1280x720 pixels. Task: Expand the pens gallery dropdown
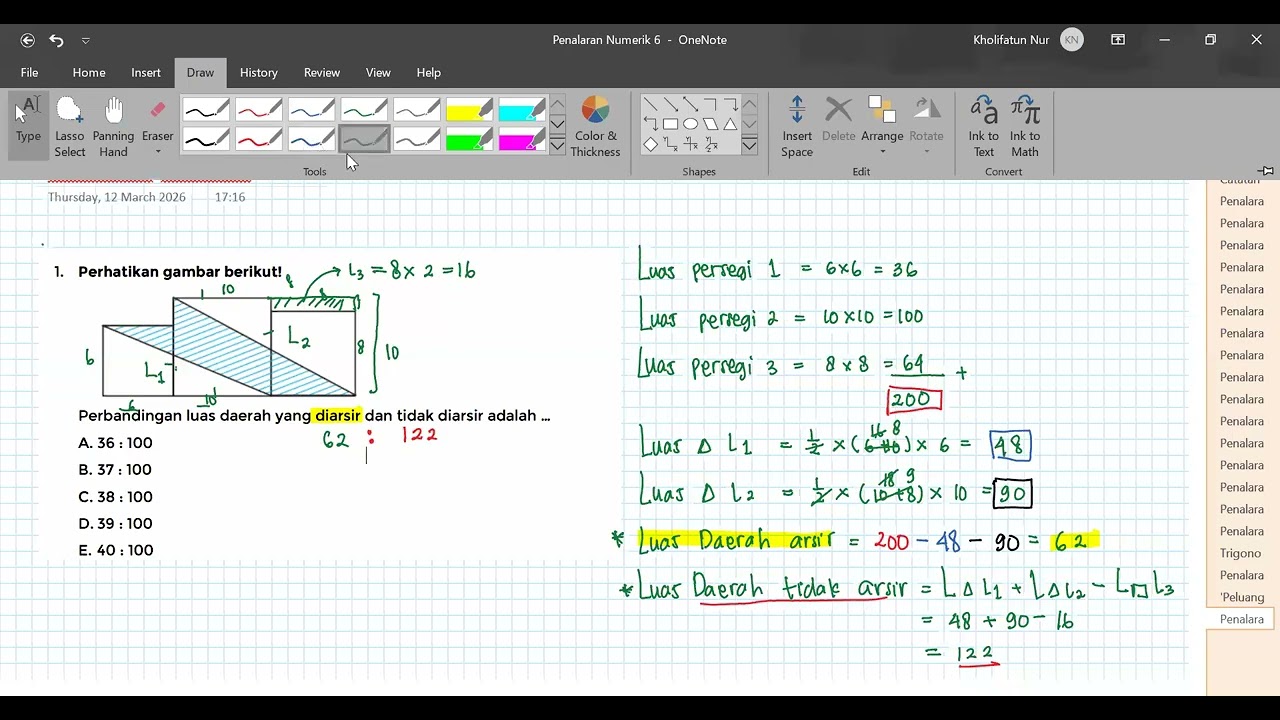point(558,146)
